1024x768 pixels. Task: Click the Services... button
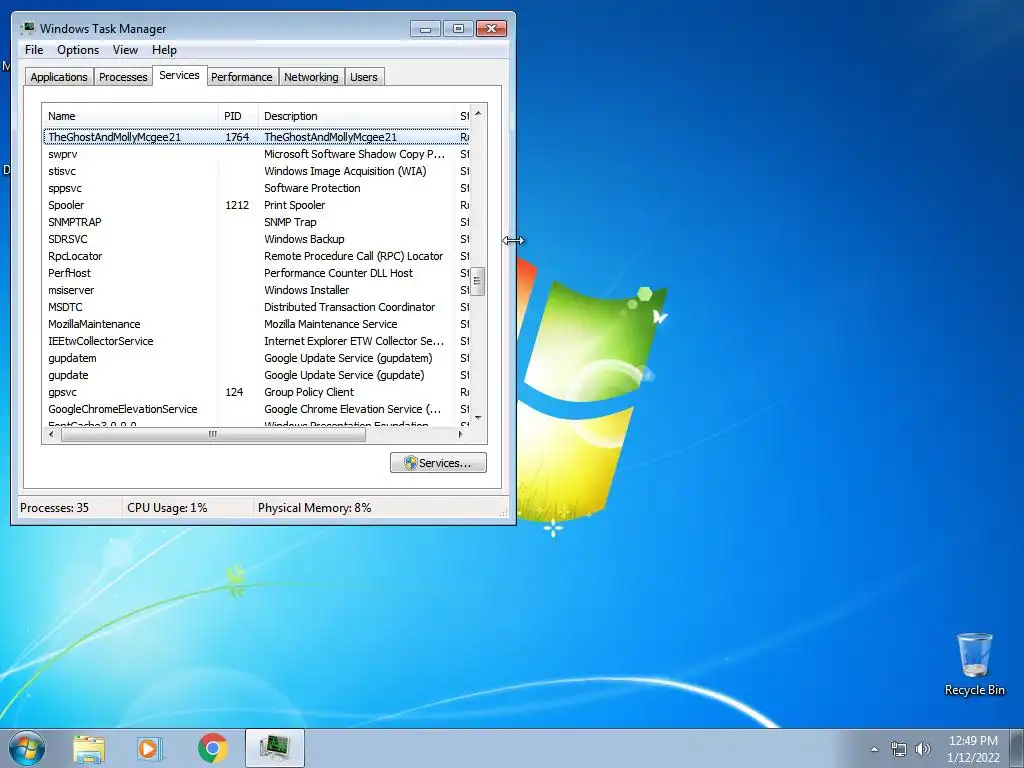[438, 463]
